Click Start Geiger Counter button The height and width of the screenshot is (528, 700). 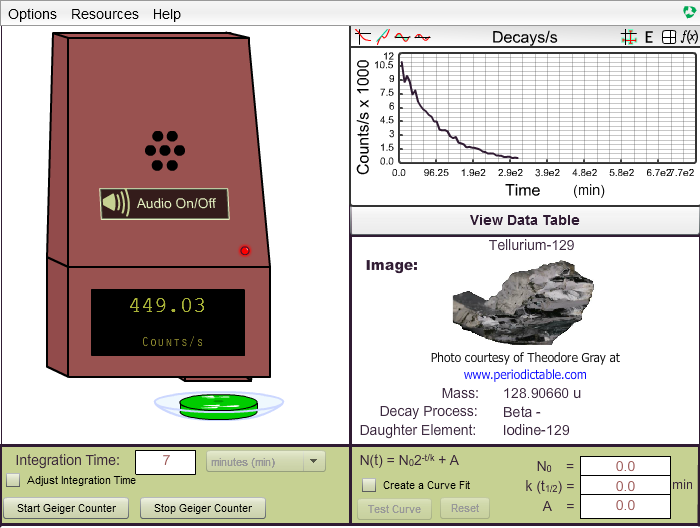tap(66, 508)
